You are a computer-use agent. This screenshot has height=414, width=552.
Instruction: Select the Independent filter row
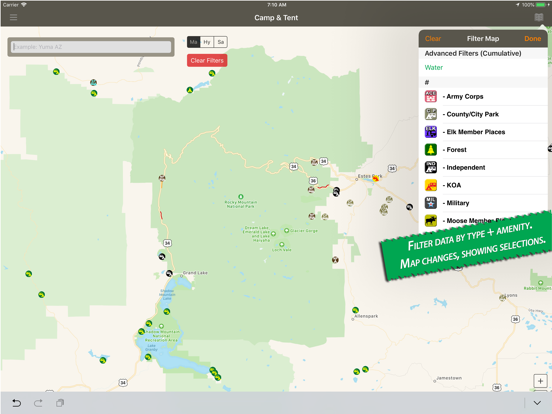pos(483,168)
